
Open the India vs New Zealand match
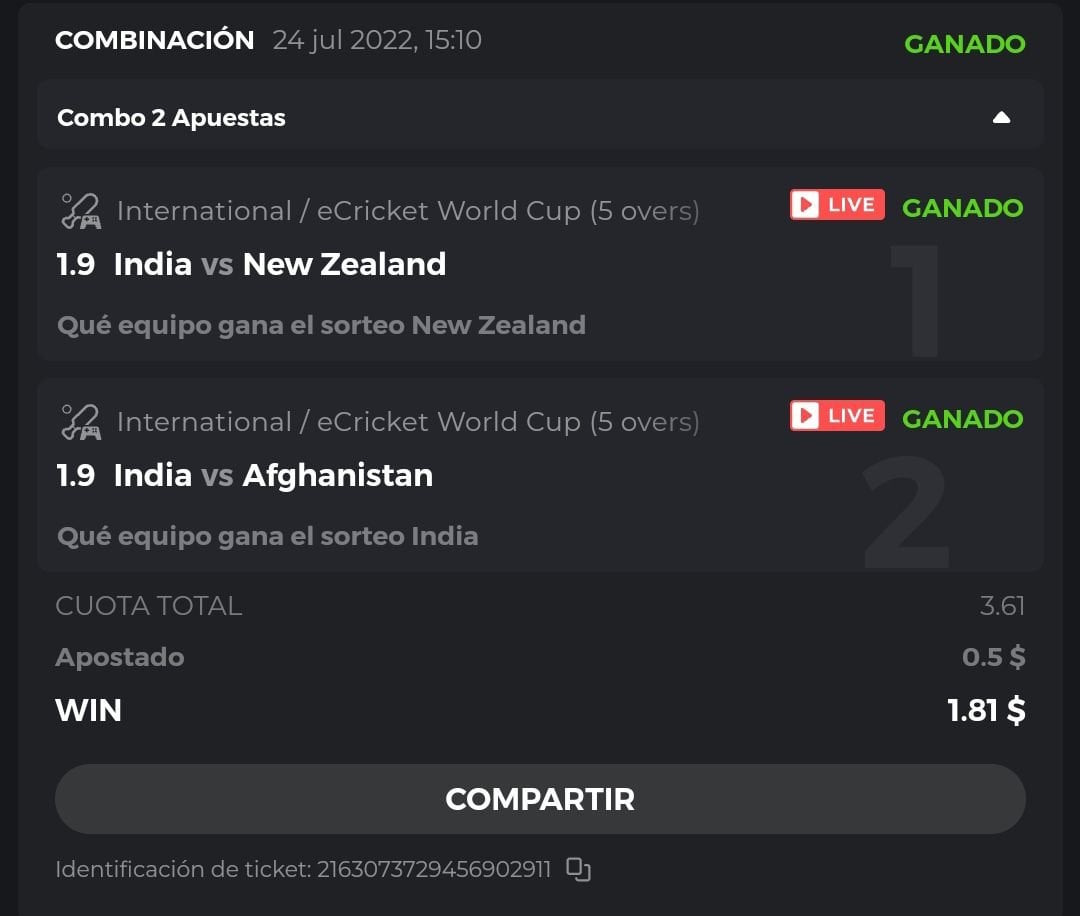(280, 264)
